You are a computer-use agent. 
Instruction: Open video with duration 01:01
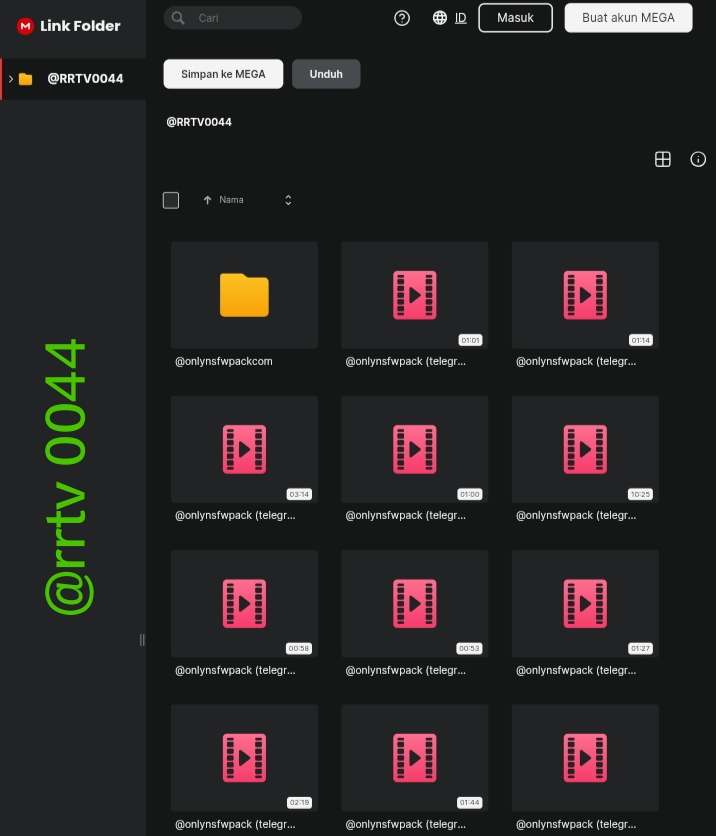tap(415, 295)
